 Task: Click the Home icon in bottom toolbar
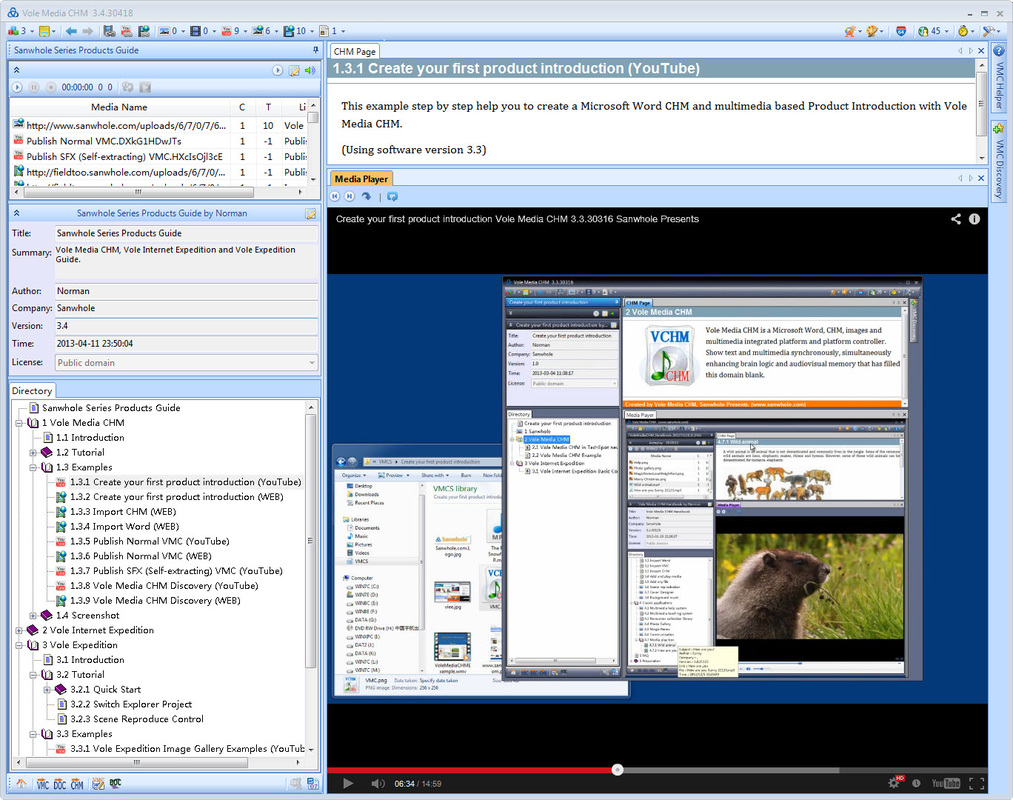point(21,784)
